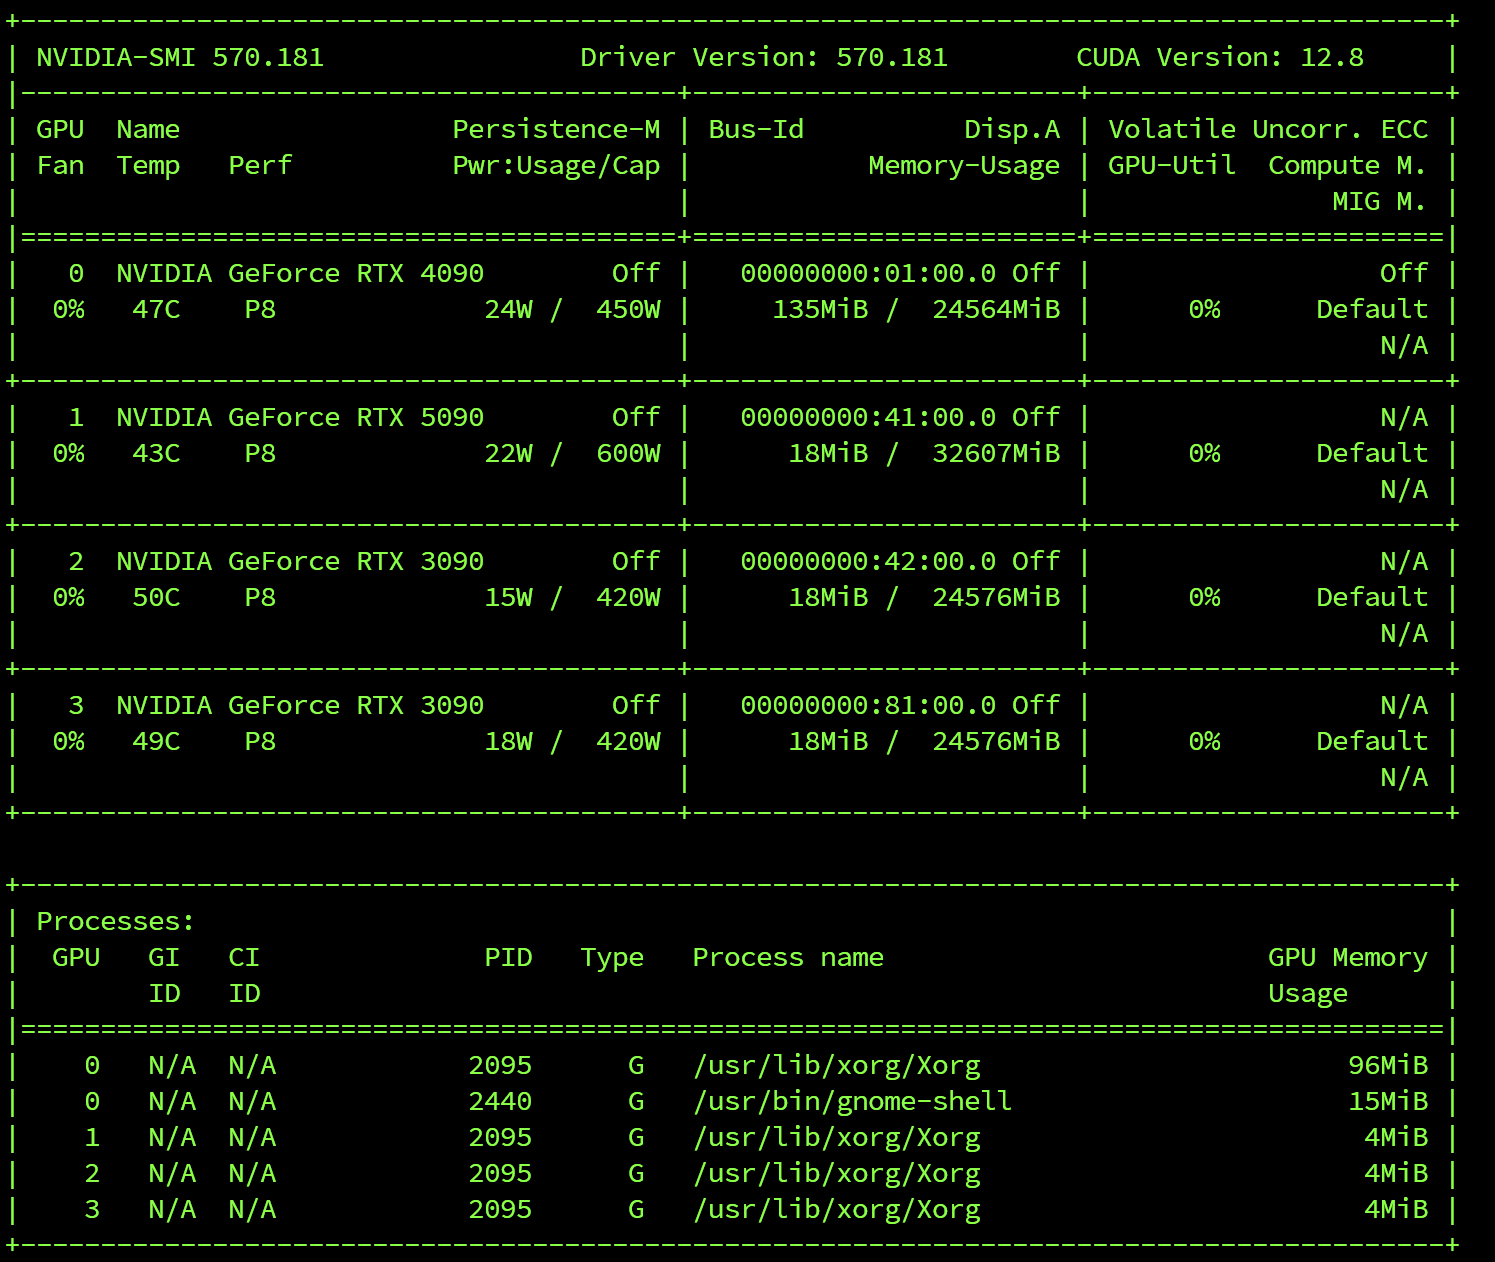Viewport: 1495px width, 1262px height.
Task: Select GPU 3's 'NVIDIA GeForce RTX 3090' name
Action: click(x=300, y=705)
